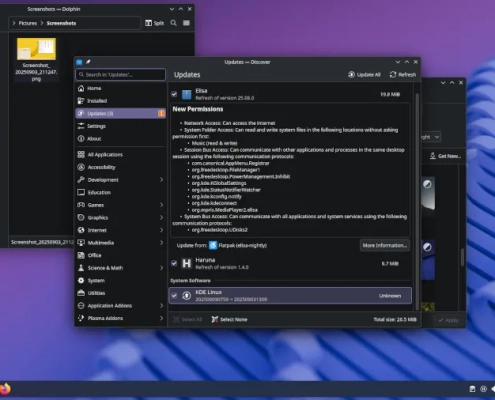This screenshot has width=495, height=400.
Task: Expand the Application Addons category arrow
Action: 161,306
